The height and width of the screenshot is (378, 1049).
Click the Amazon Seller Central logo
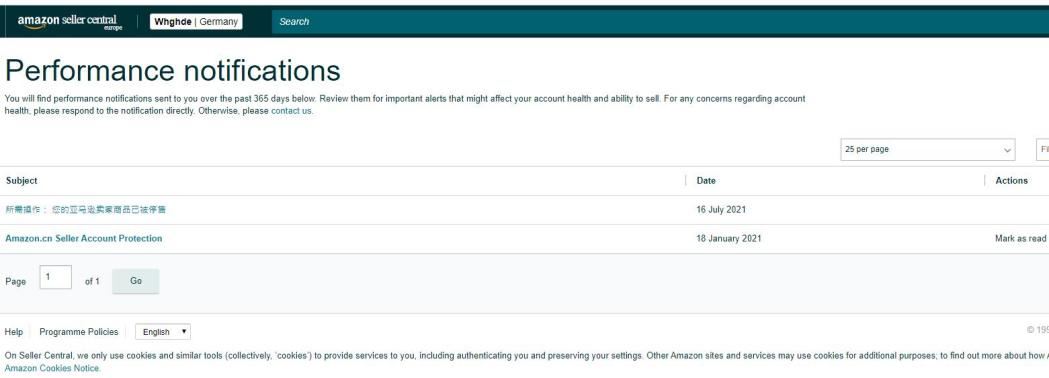70,22
